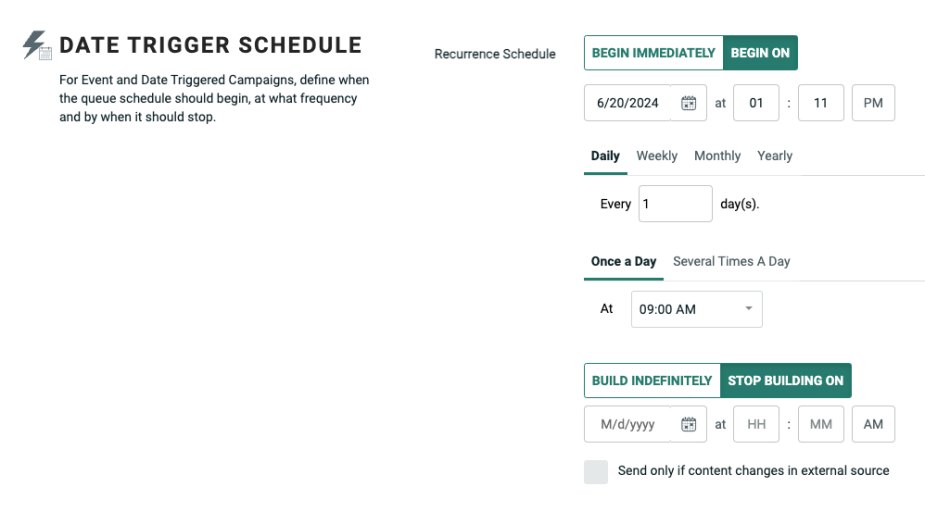Viewport: 925px width, 512px height.
Task: Select the Begin On option
Action: pyautogui.click(x=760, y=53)
